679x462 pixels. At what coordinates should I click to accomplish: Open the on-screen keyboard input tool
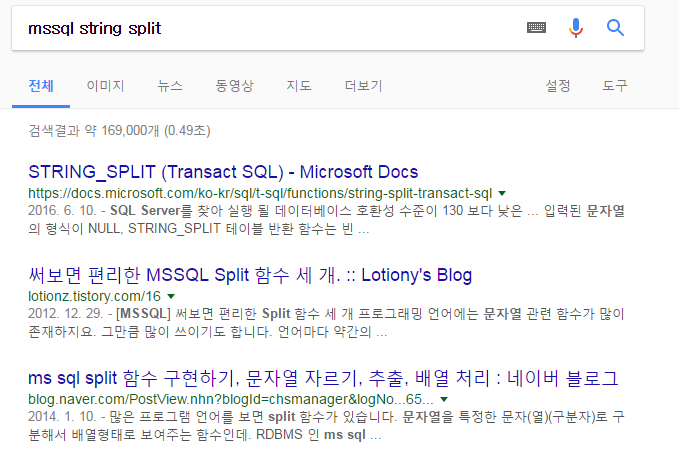point(537,28)
